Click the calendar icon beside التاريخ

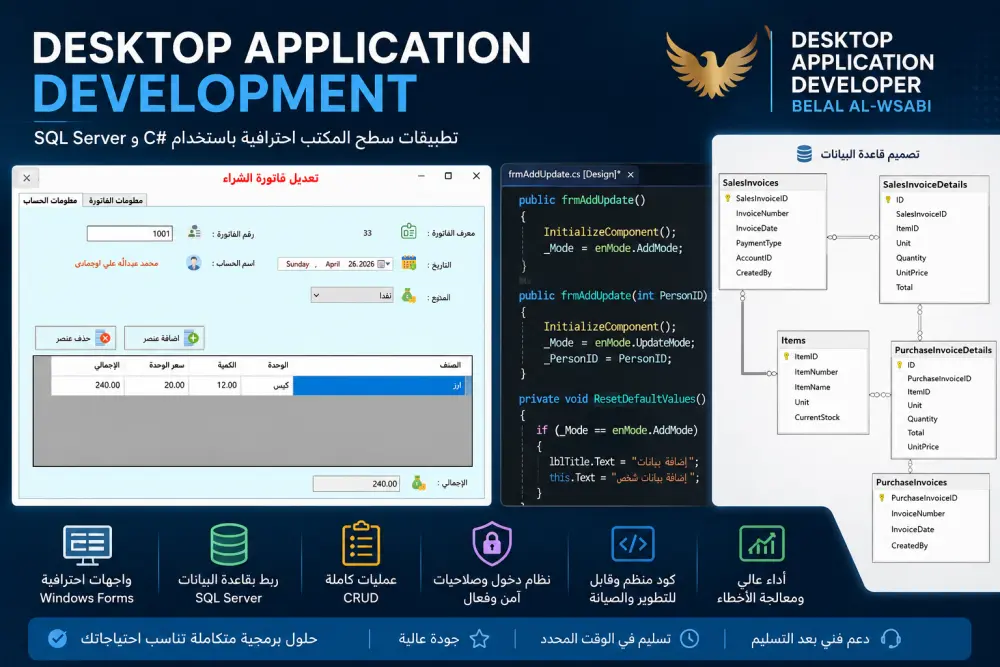pyautogui.click(x=409, y=263)
